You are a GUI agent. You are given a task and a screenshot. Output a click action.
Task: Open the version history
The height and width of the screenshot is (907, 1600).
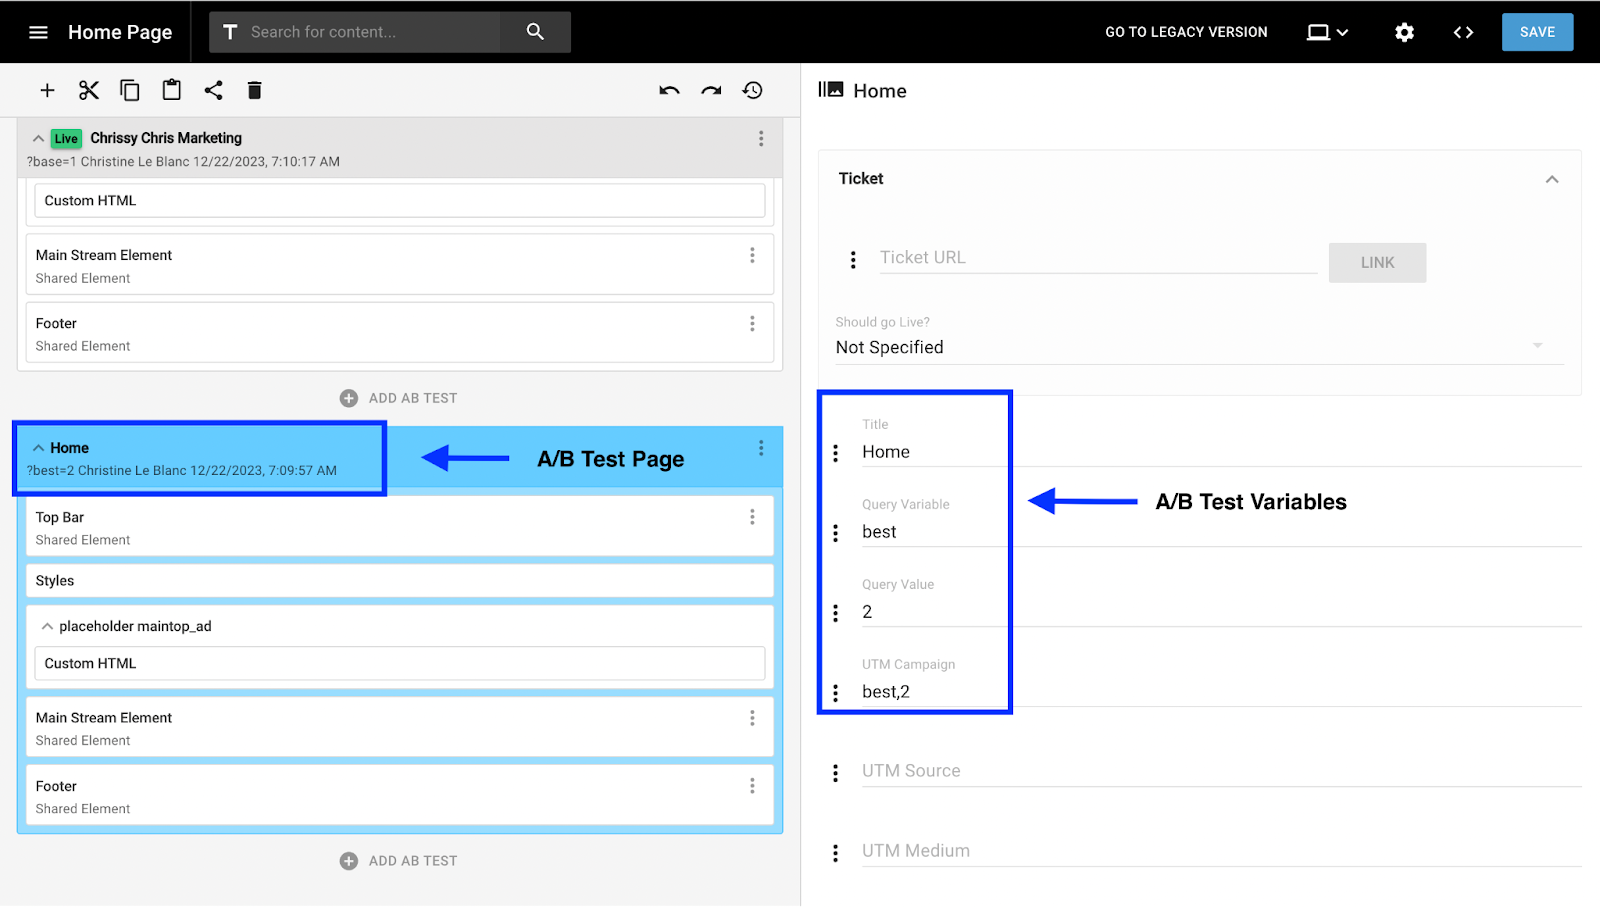(x=752, y=89)
